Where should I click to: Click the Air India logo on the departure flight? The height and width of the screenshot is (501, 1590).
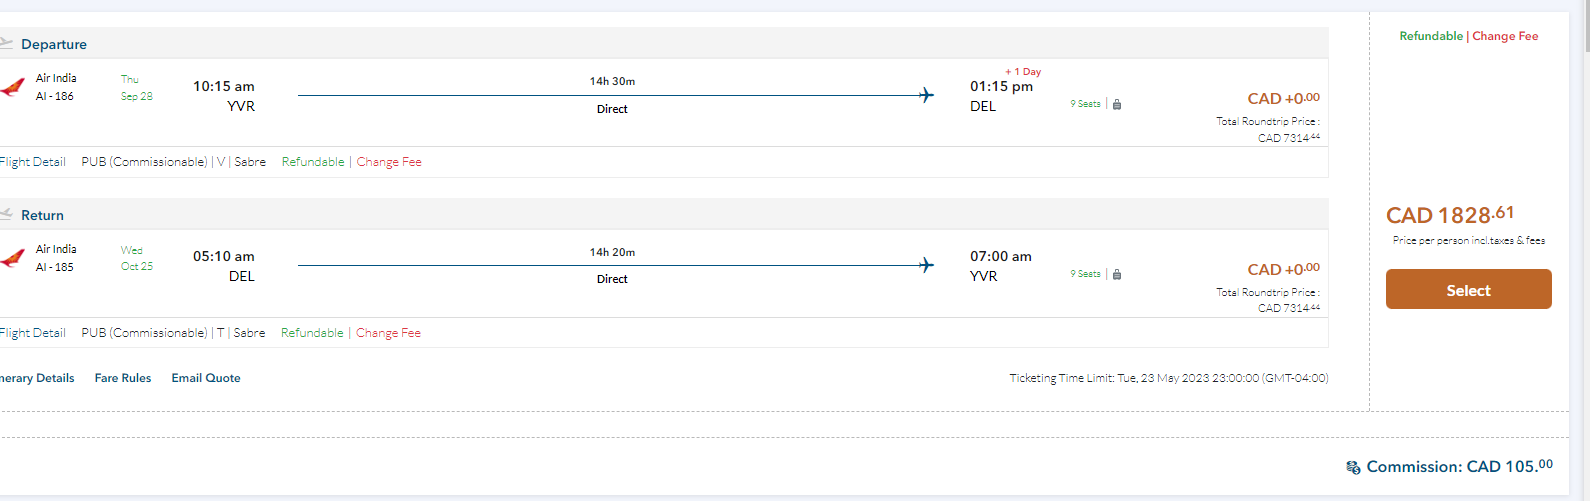(x=12, y=87)
